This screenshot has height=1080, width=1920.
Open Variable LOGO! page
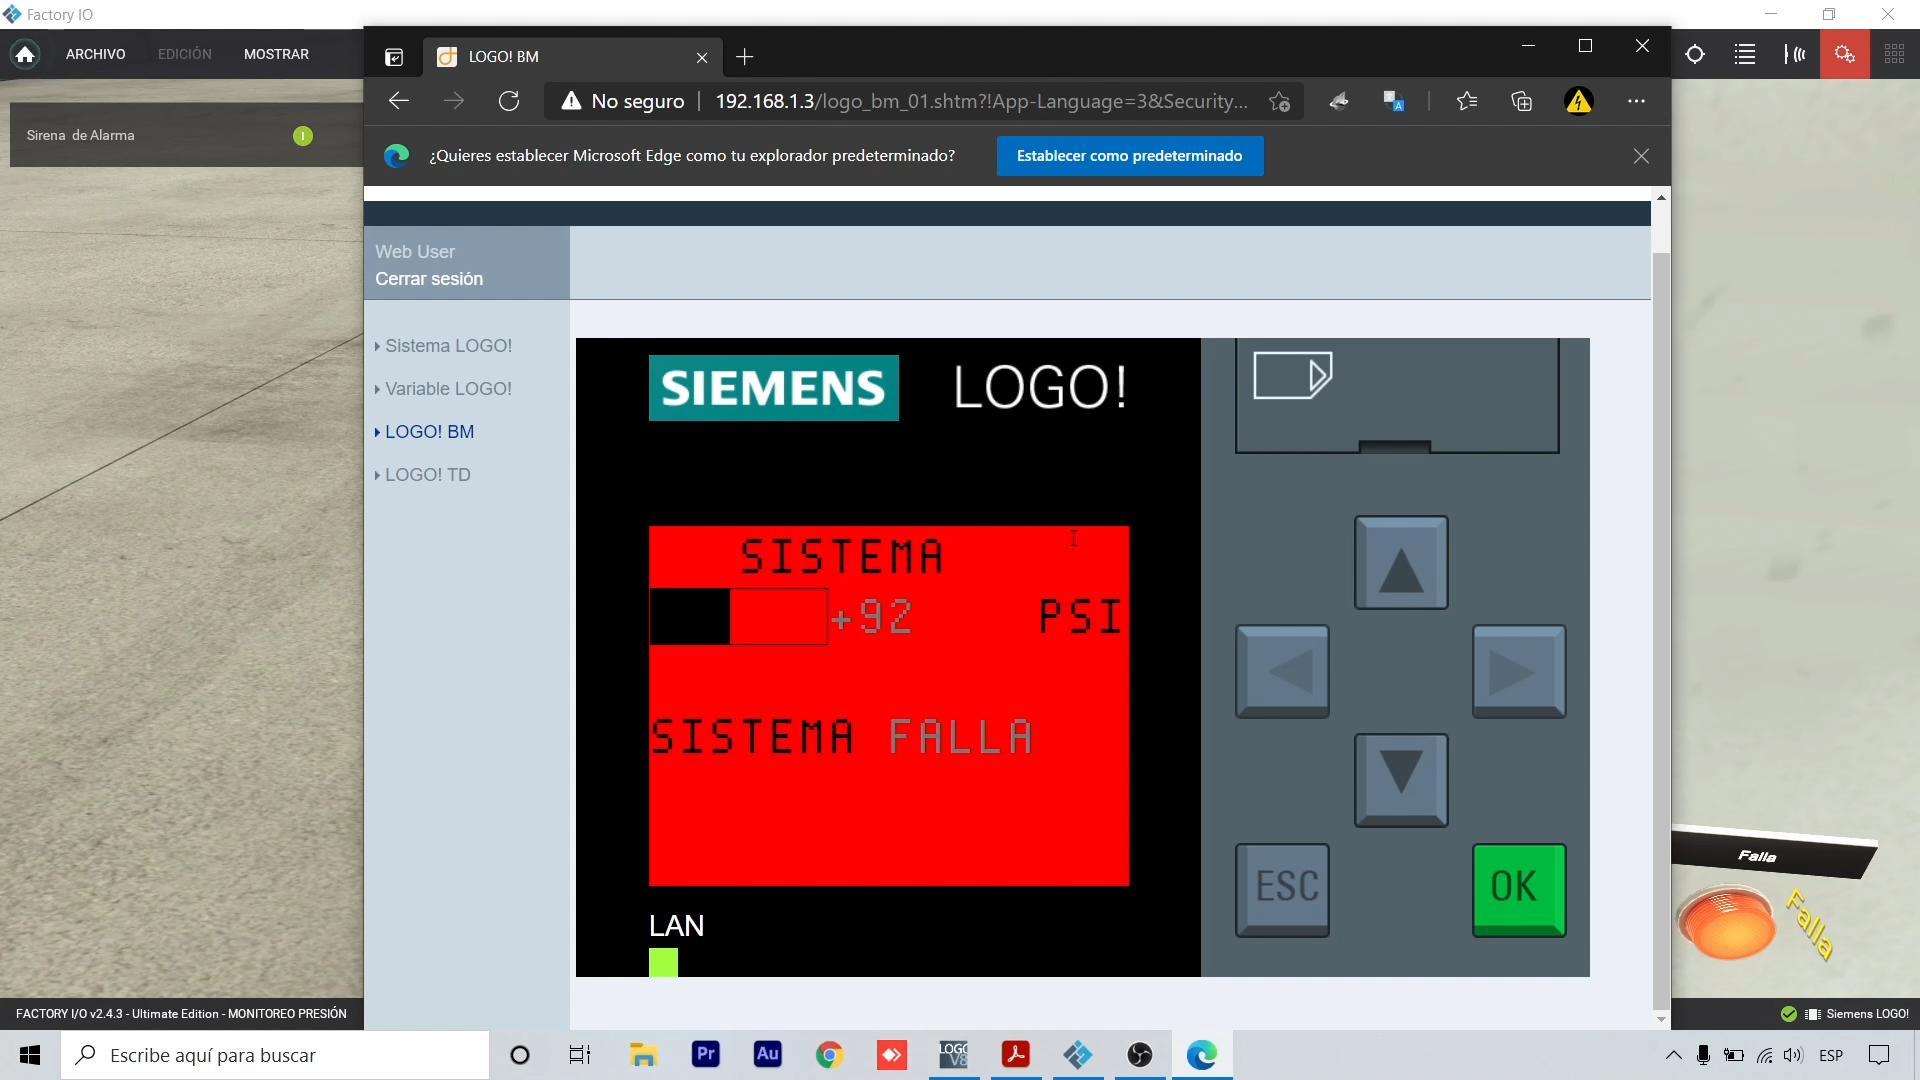coord(448,389)
